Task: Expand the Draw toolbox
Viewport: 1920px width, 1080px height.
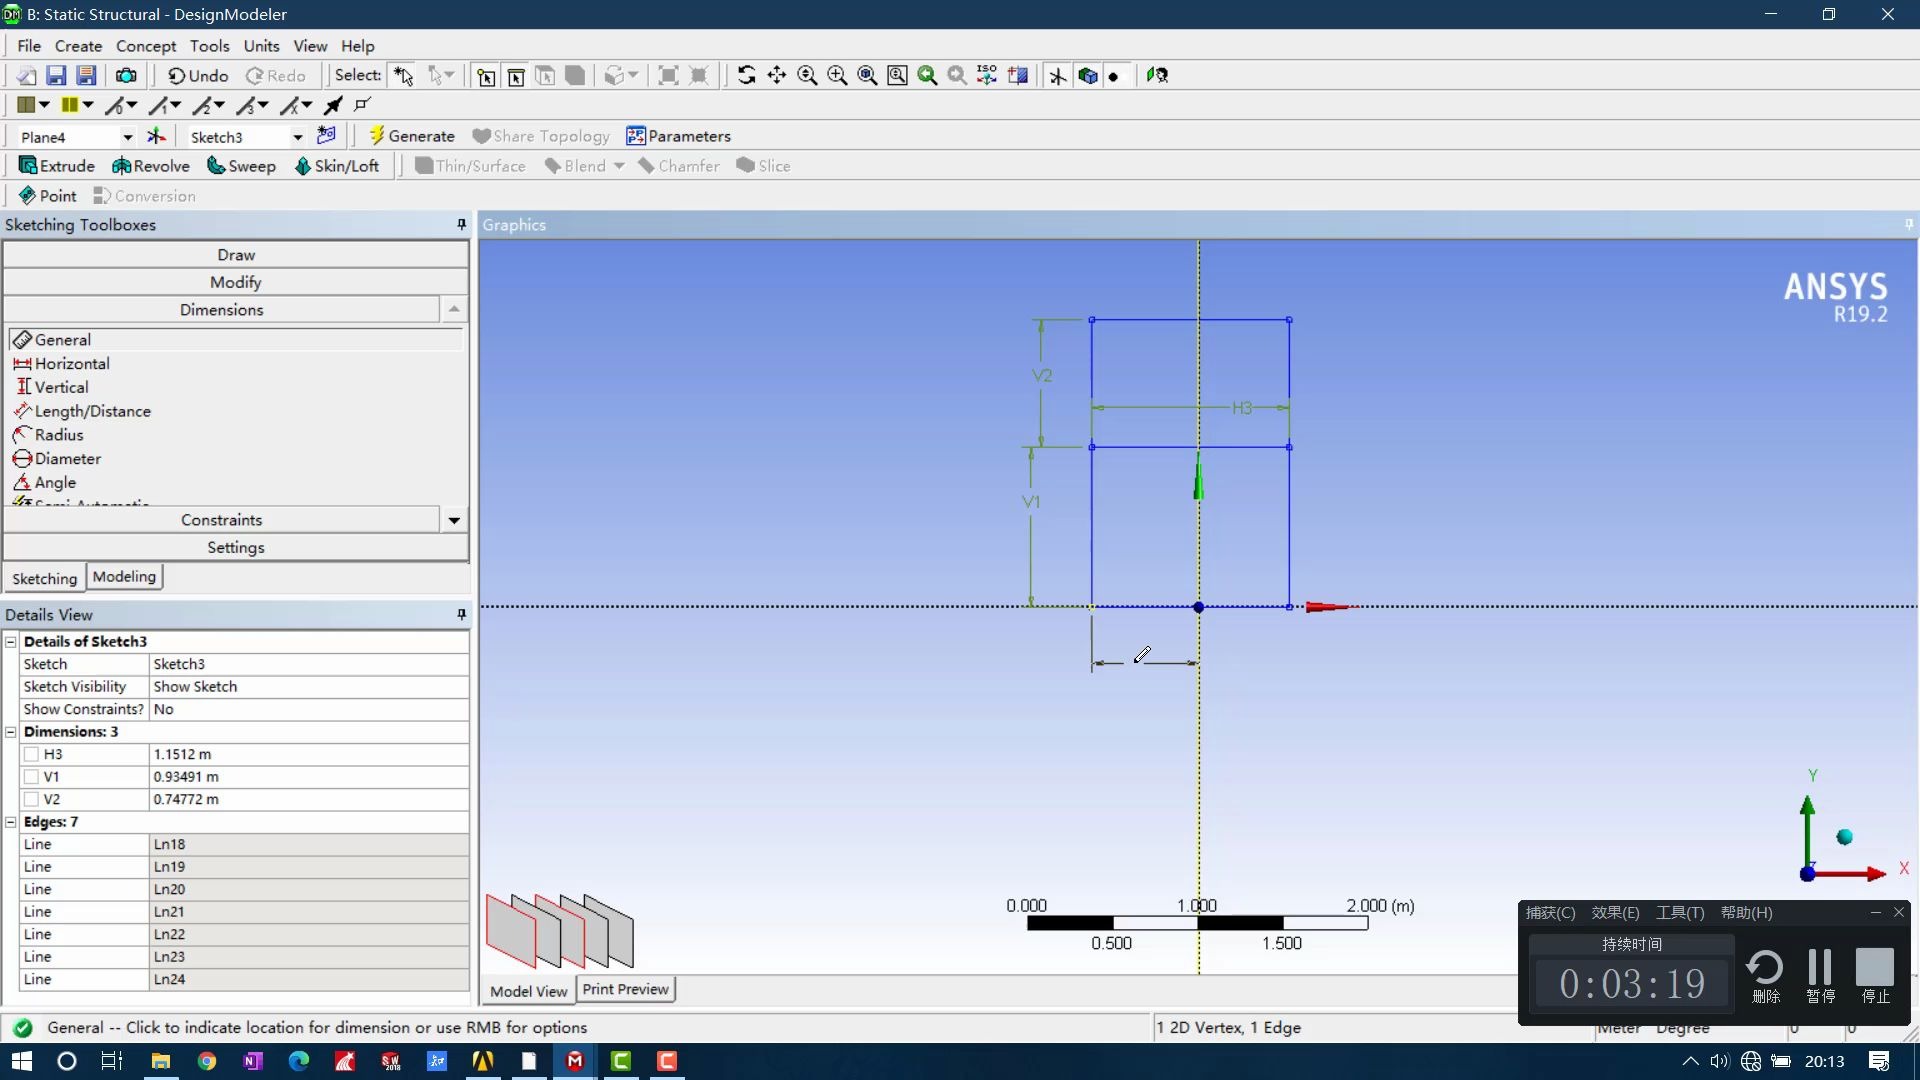Action: 236,255
